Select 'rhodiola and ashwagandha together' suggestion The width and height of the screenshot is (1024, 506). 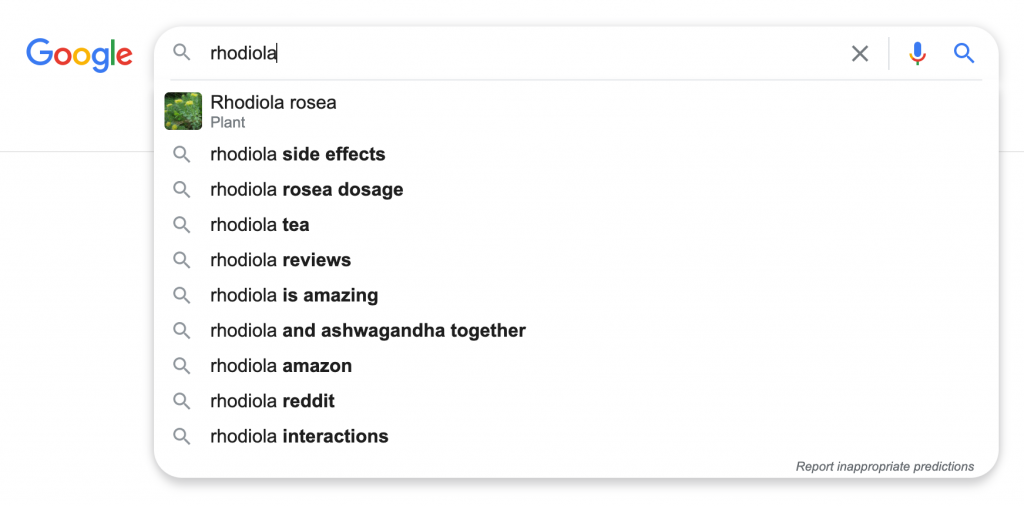click(576, 331)
